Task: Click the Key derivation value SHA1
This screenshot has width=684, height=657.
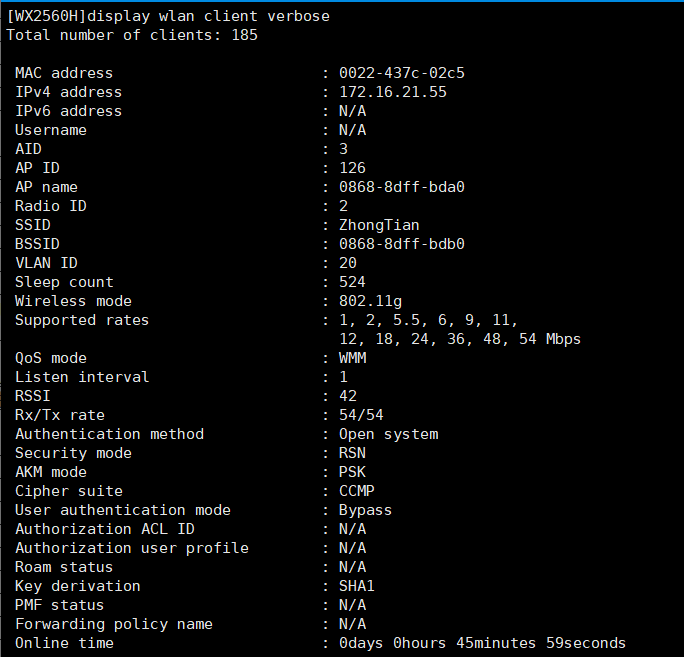Action: (x=357, y=586)
